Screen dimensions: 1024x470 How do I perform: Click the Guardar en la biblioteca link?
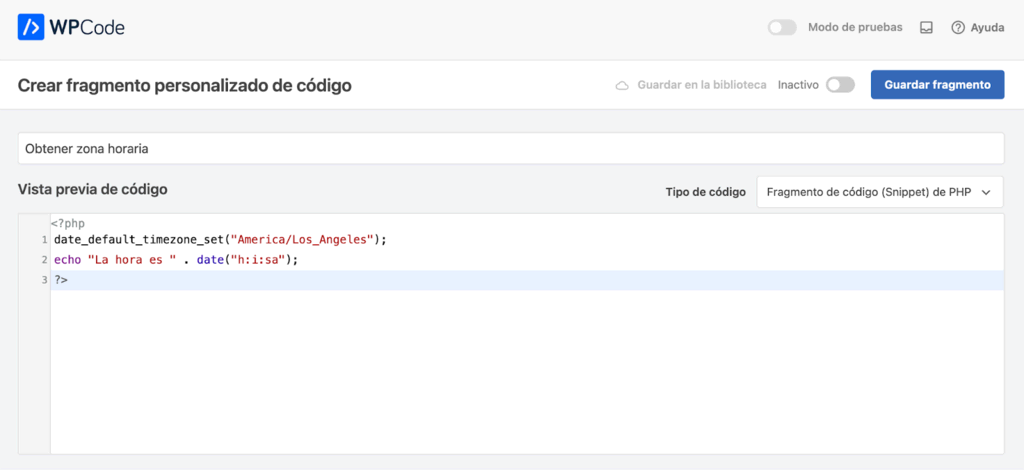(701, 85)
